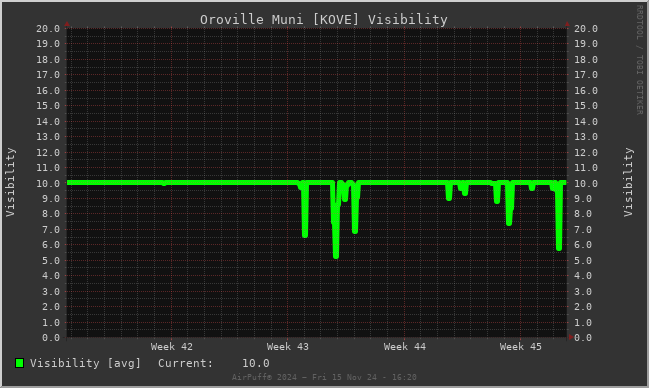Click the left vertical Visibility axis title
Viewport: 649px width, 388px height.
click(10, 182)
